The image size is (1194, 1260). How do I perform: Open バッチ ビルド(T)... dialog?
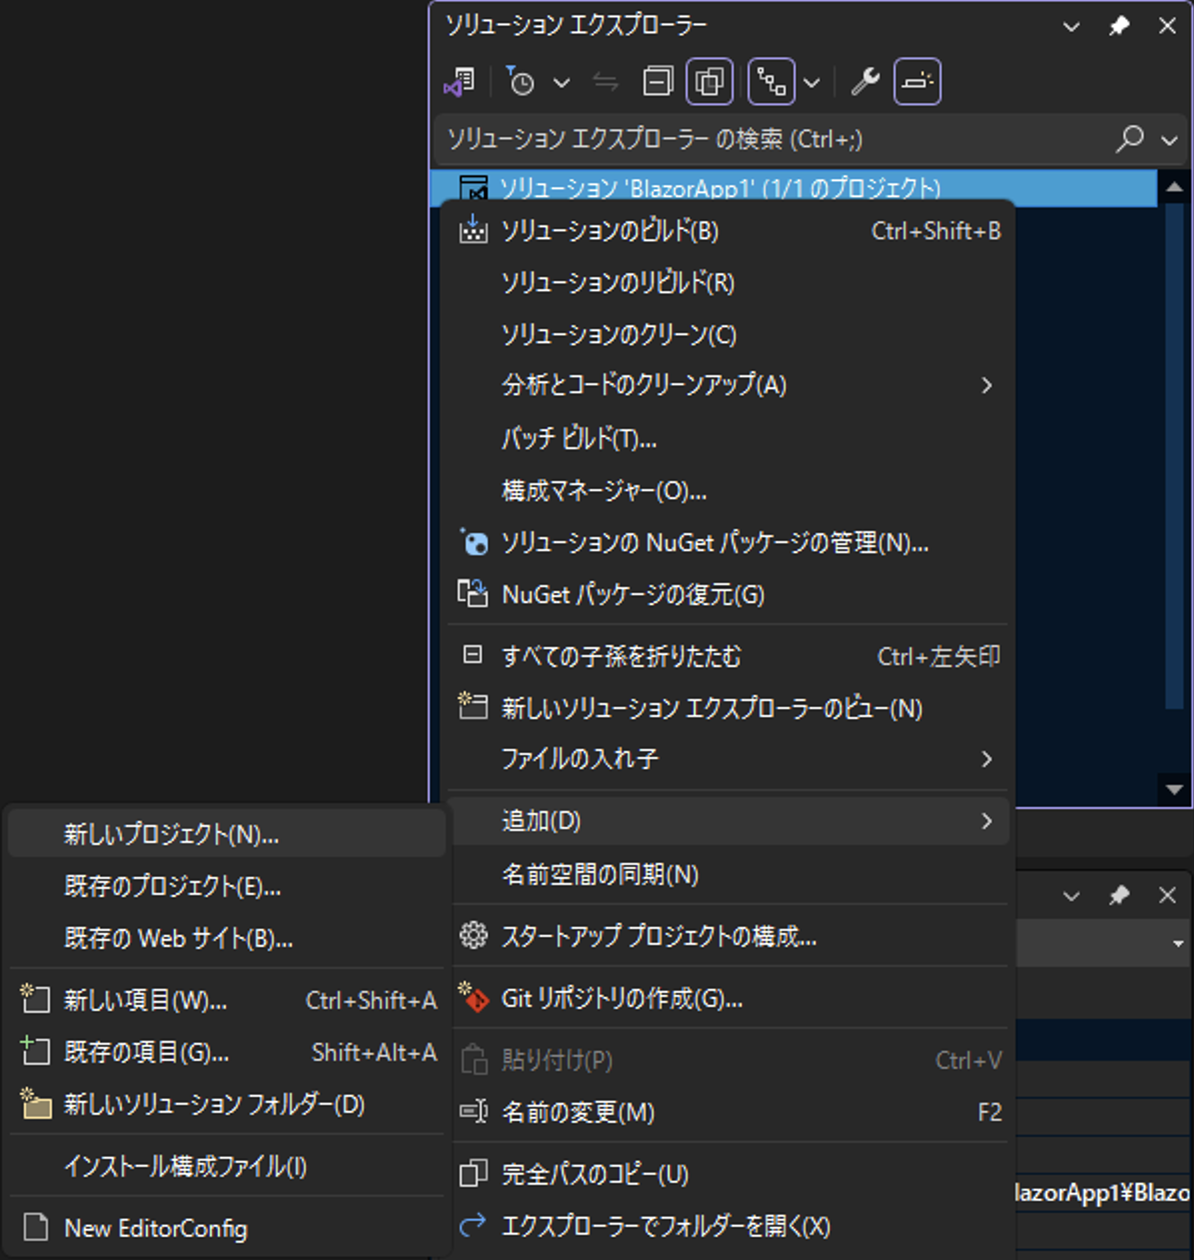tap(730, 438)
